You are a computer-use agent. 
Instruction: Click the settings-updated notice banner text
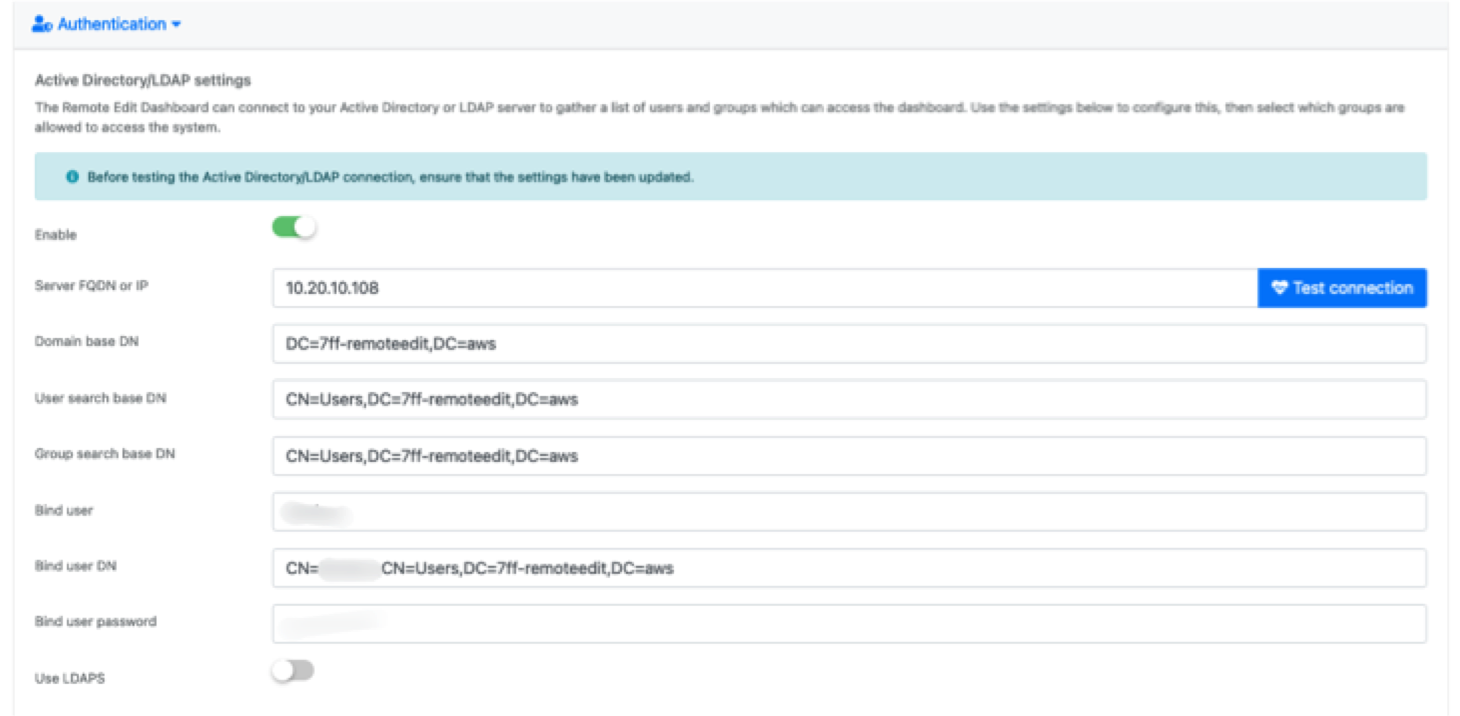pos(390,177)
